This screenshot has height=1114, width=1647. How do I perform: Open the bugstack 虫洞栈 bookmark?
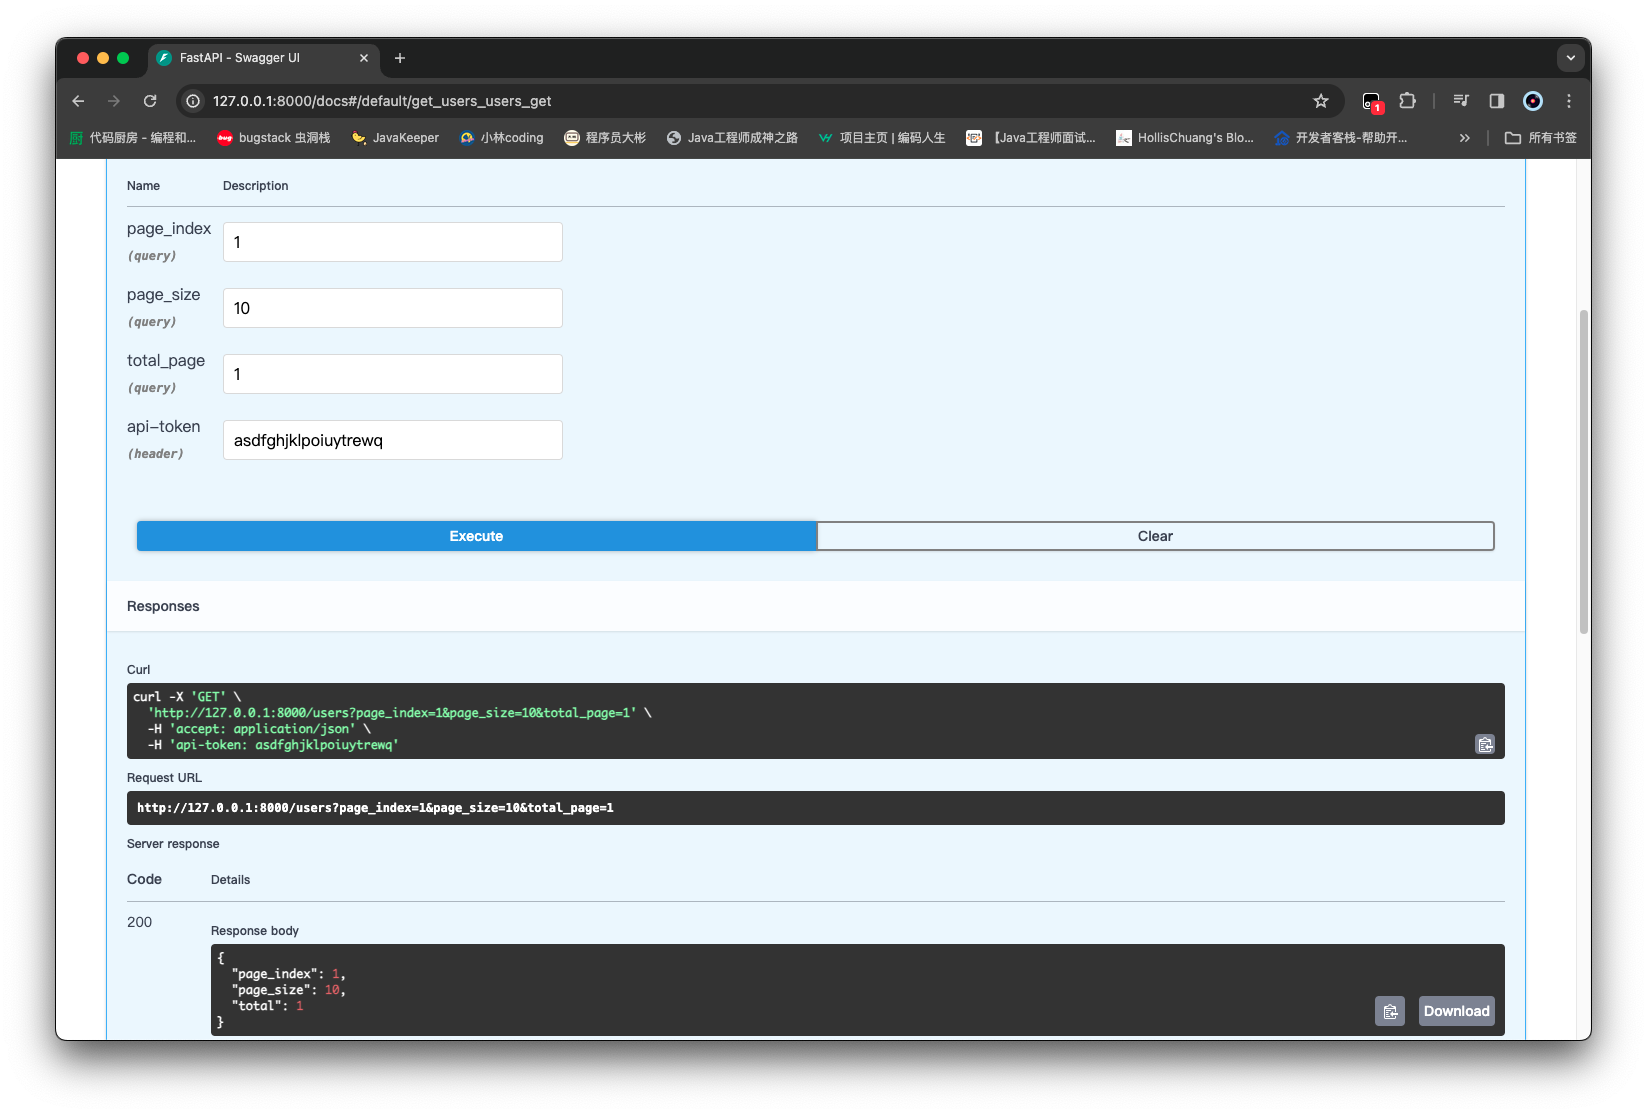274,138
